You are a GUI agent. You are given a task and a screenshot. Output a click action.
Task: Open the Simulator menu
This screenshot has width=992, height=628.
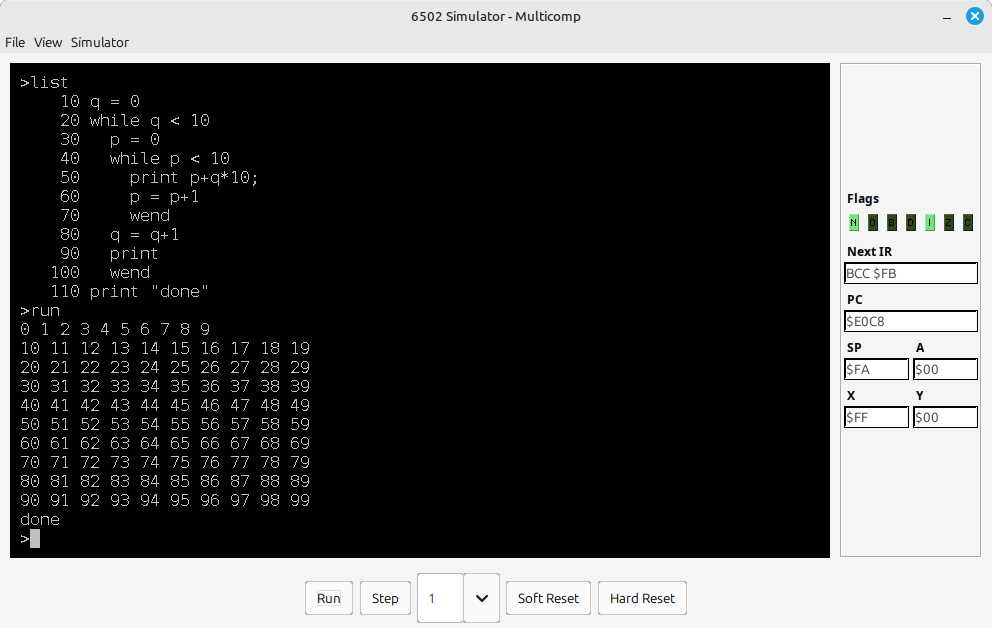point(99,42)
